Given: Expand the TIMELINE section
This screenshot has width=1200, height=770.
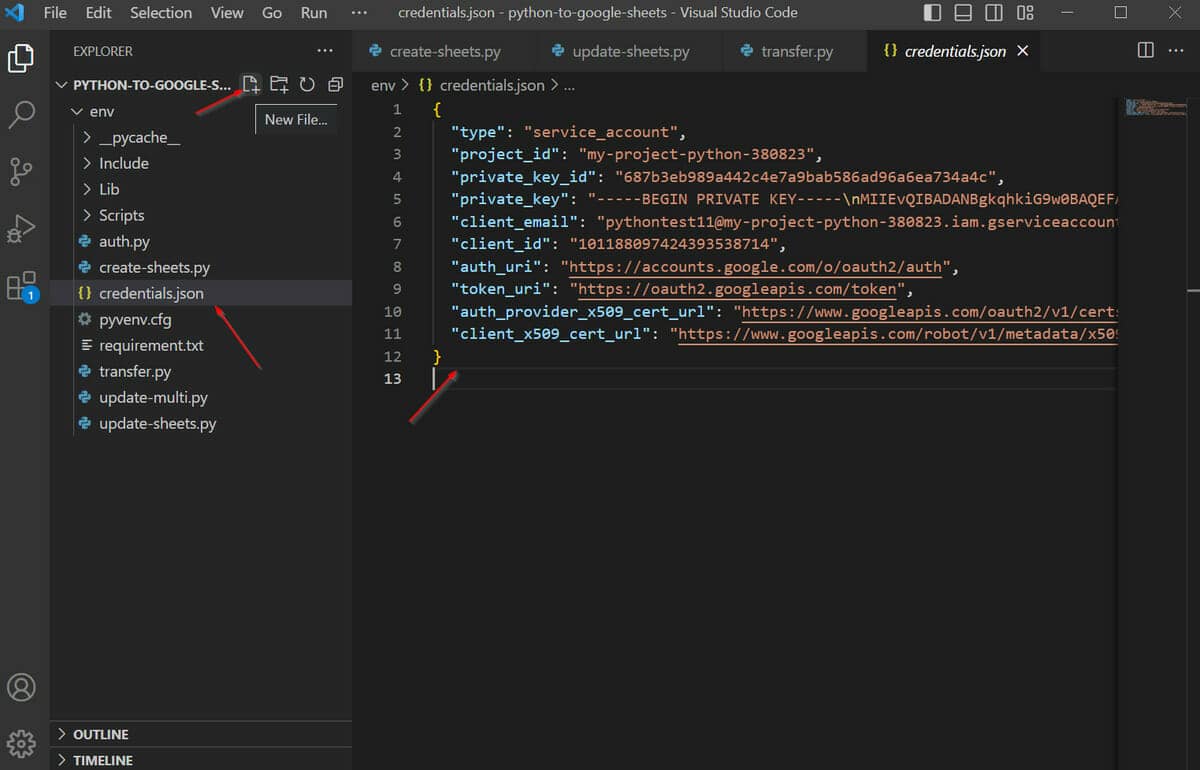Looking at the screenshot, I should click(x=200, y=760).
